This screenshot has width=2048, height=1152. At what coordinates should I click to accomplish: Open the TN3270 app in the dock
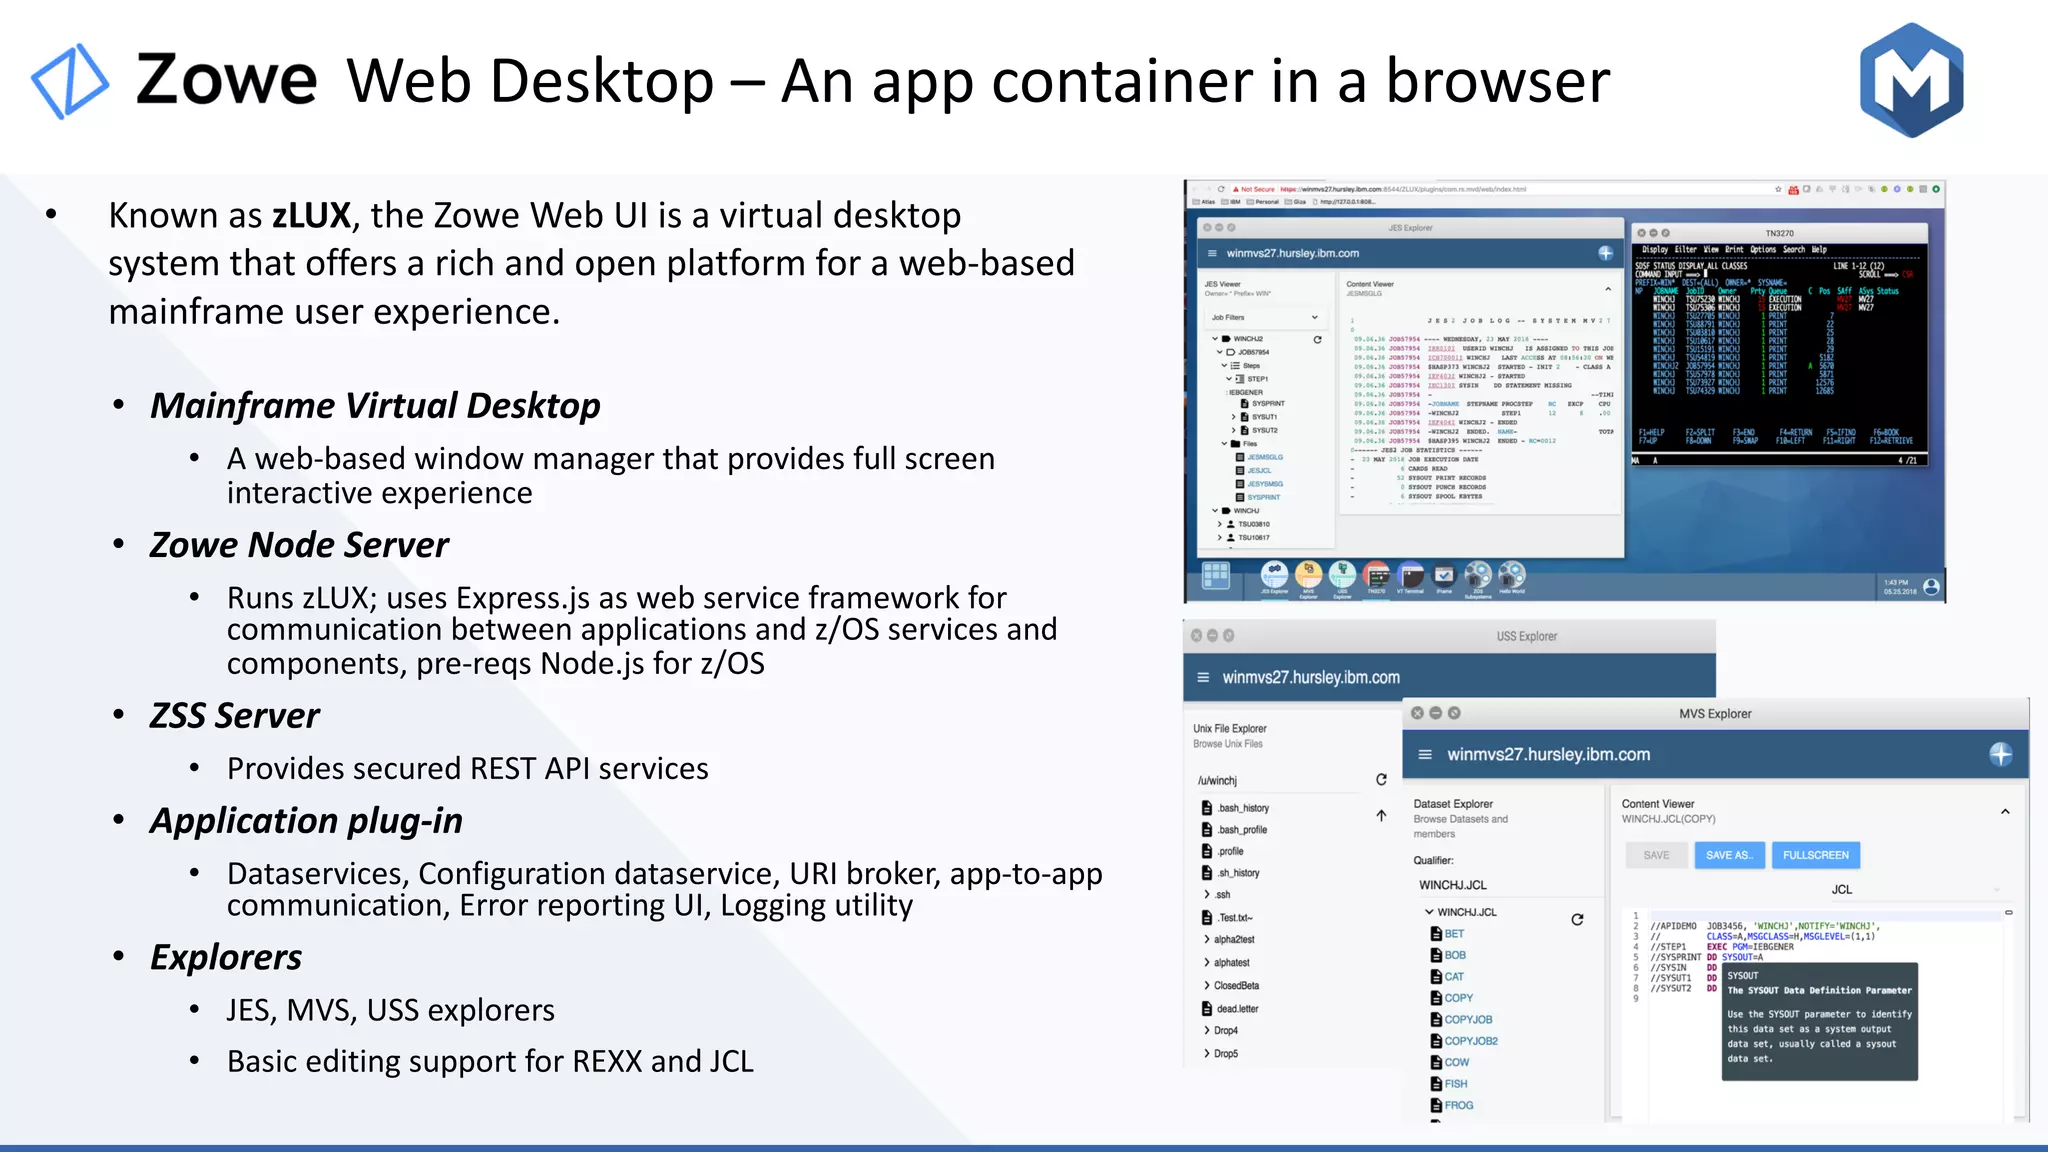[1376, 575]
